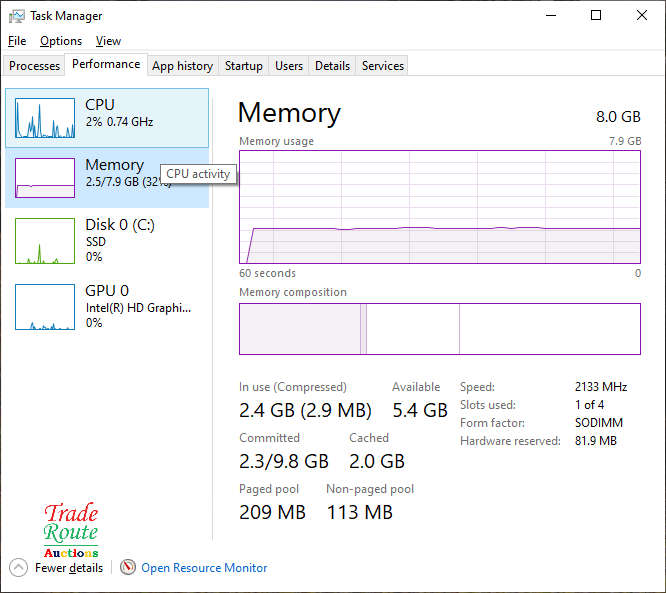This screenshot has width=666, height=593.
Task: Open the View menu
Action: pos(108,41)
